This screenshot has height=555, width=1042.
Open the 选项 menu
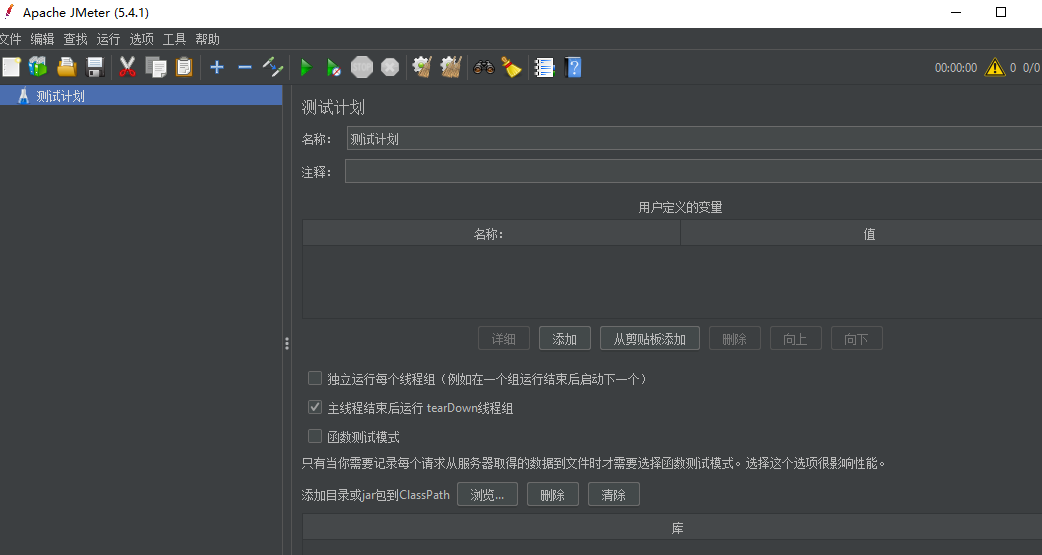(142, 39)
